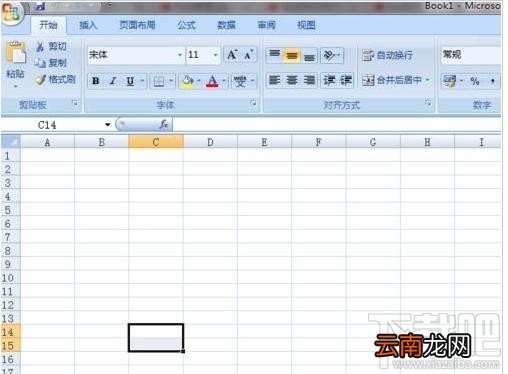Toggle center text alignment

292,80
